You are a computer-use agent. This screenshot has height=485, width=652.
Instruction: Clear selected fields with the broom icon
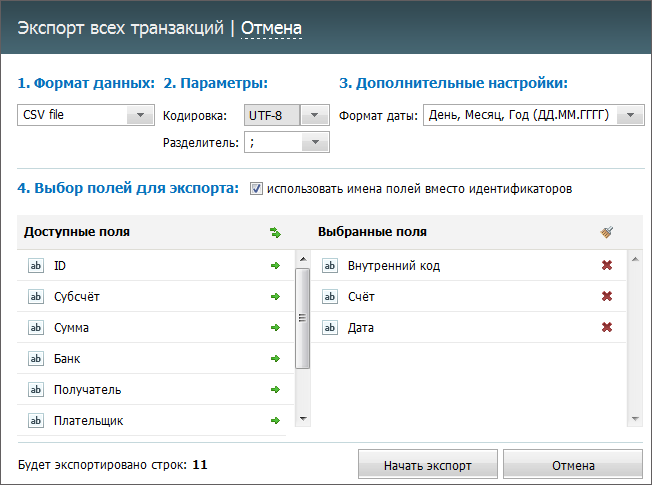(607, 232)
